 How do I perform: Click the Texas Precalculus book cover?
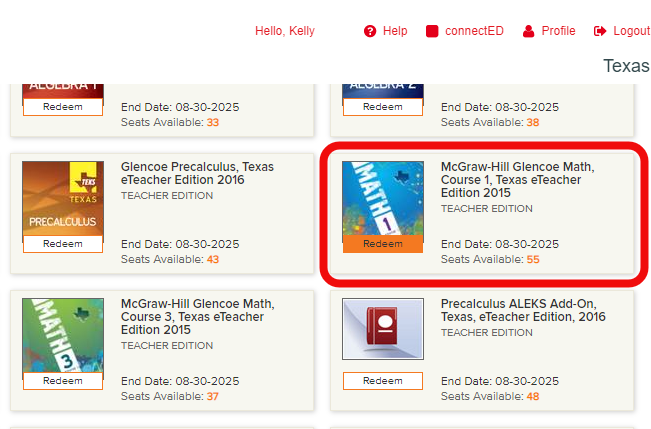pyautogui.click(x=63, y=199)
